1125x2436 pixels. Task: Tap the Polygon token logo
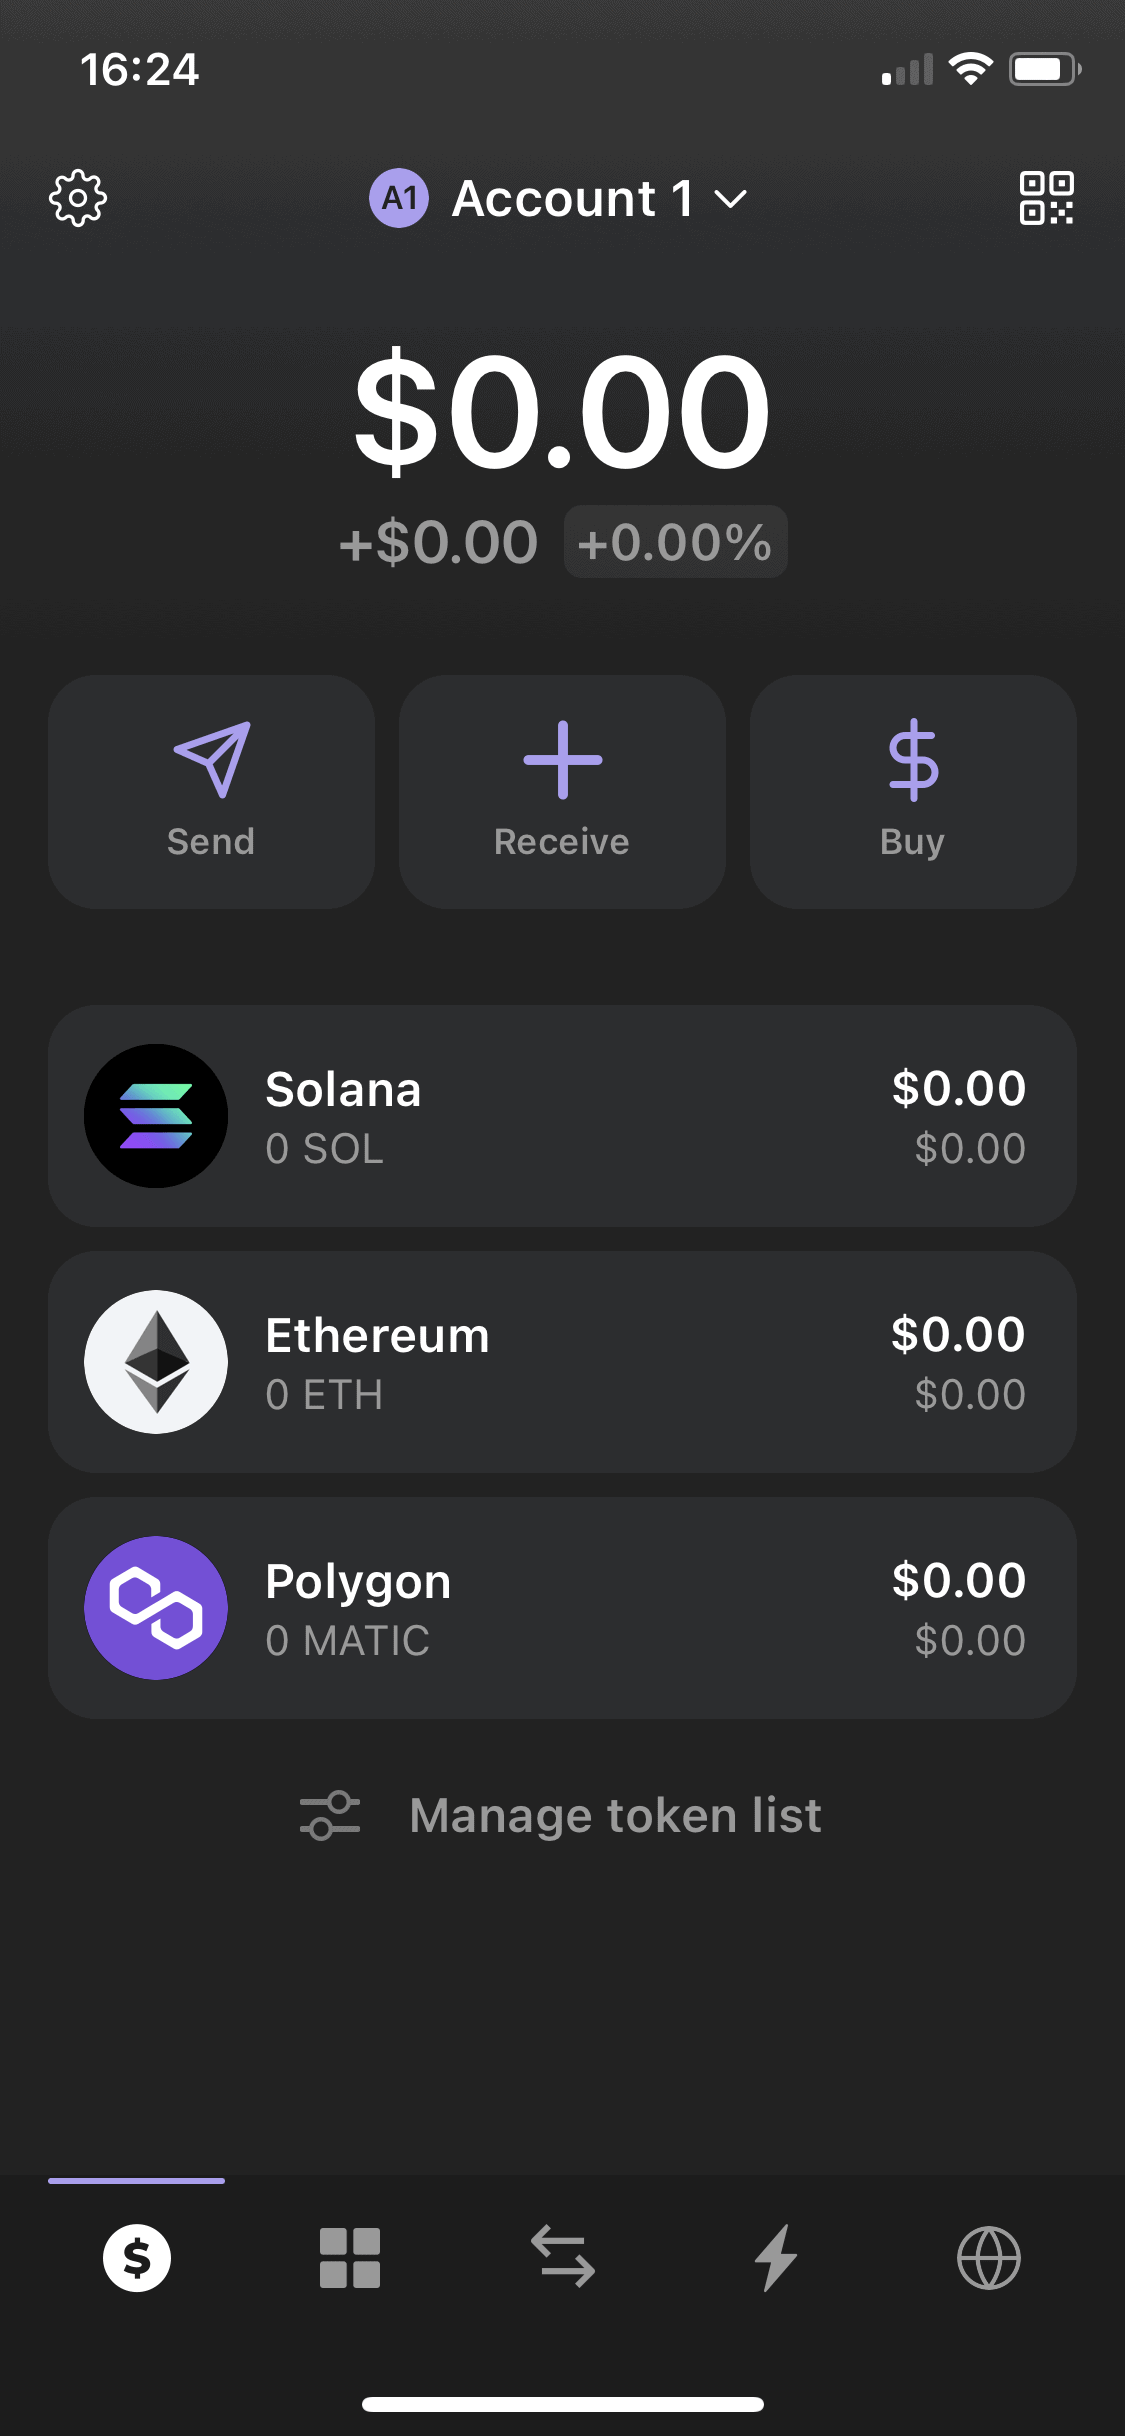(156, 1608)
